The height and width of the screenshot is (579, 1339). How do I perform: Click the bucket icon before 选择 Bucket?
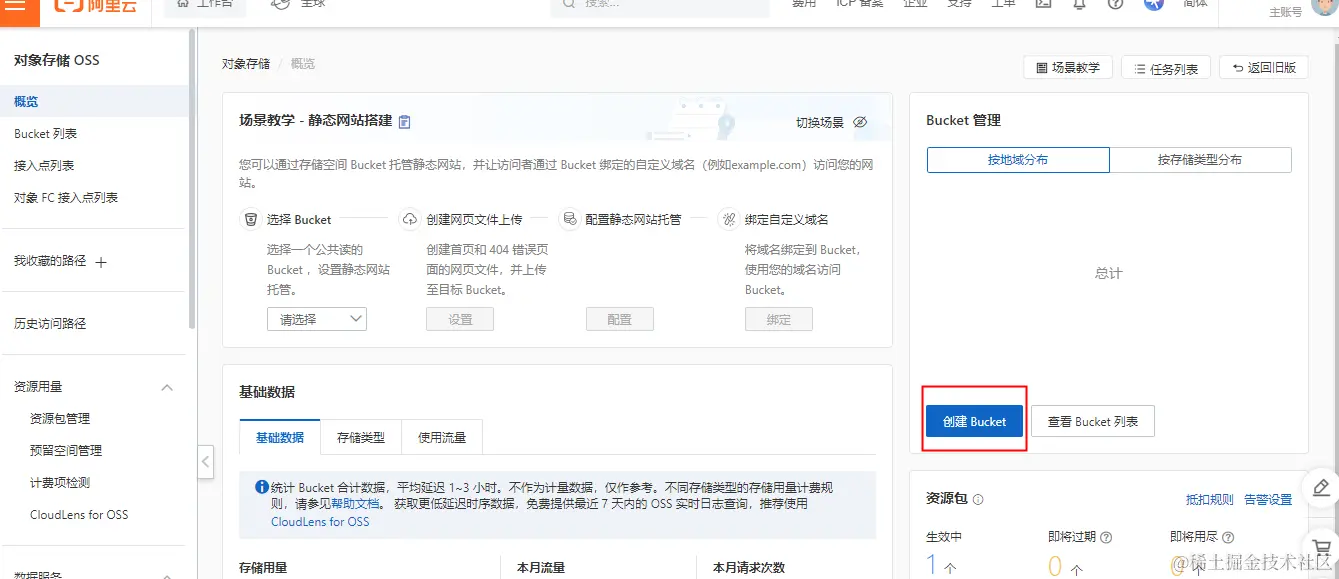[x=251, y=219]
